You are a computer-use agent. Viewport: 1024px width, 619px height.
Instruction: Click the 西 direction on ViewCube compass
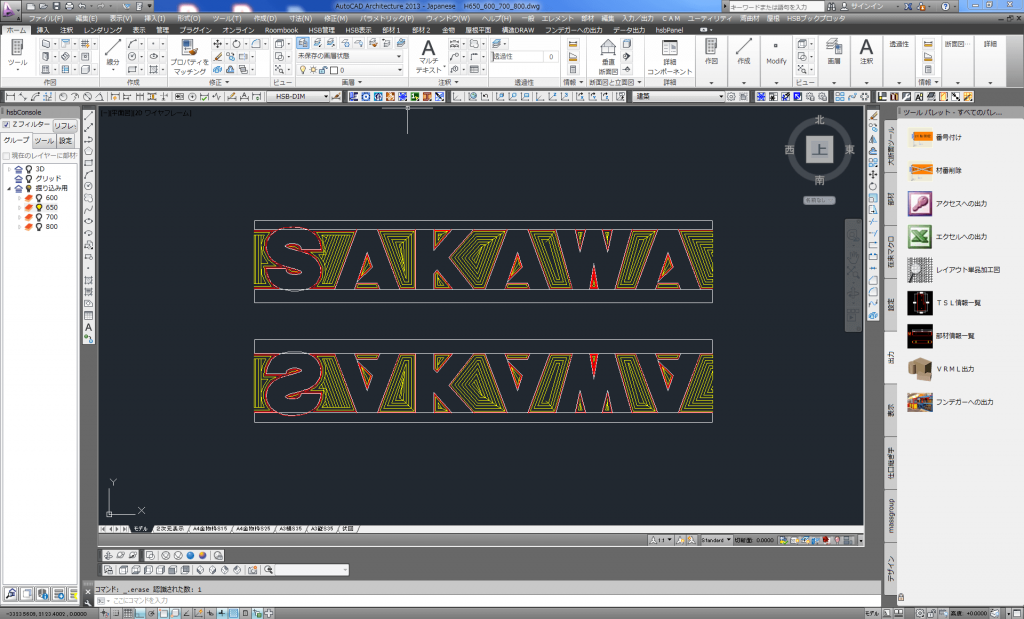click(789, 150)
